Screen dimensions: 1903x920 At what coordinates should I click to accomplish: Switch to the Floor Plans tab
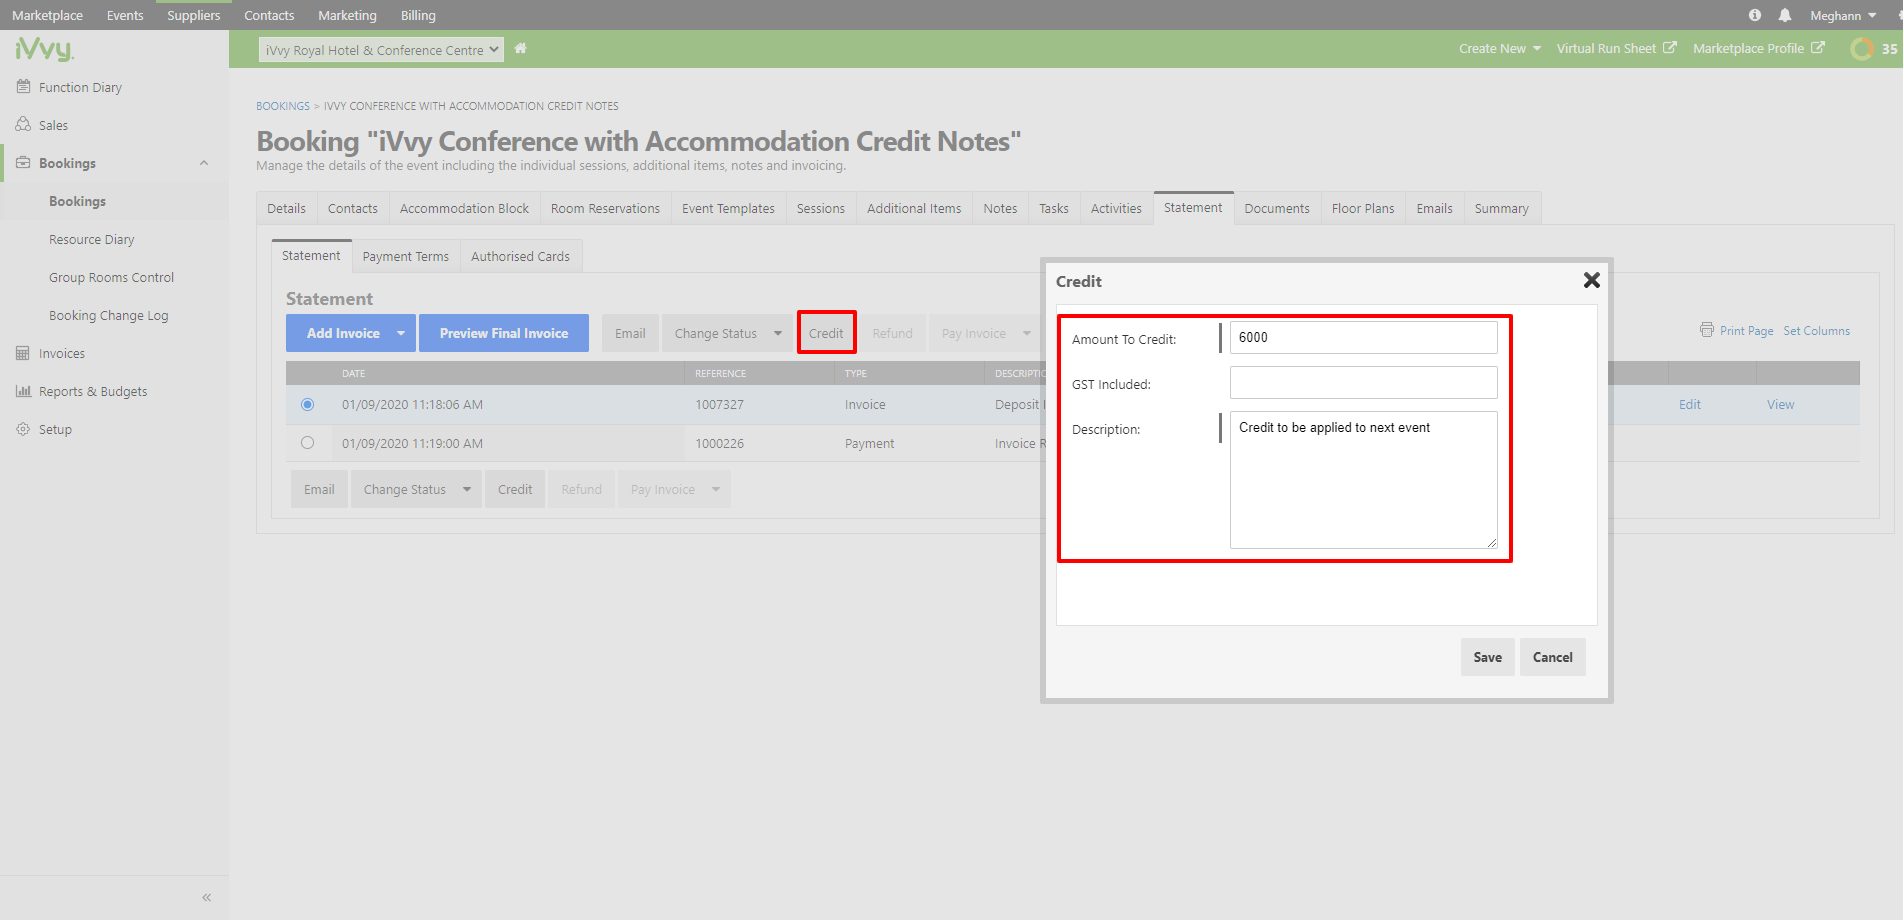coord(1362,208)
